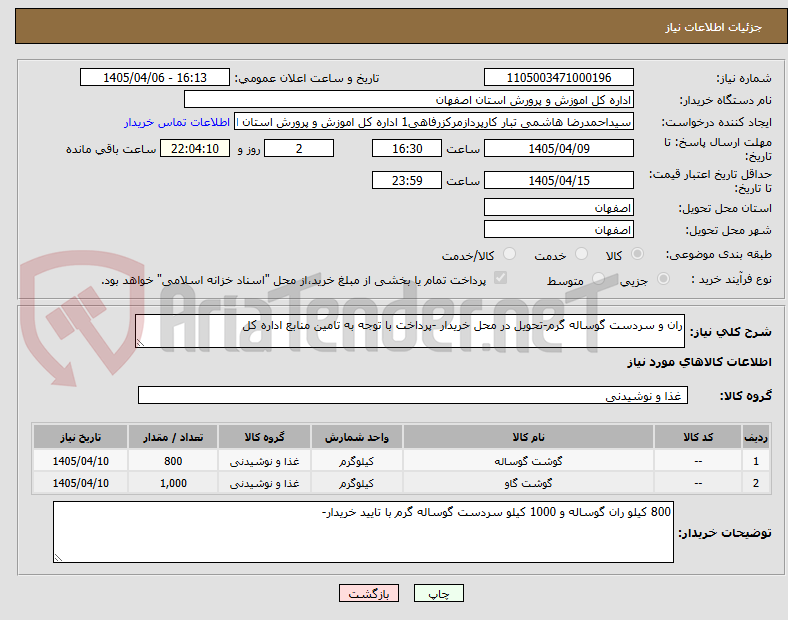The width and height of the screenshot is (788, 620).
Task: Click the چاپ print button
Action: point(439,593)
